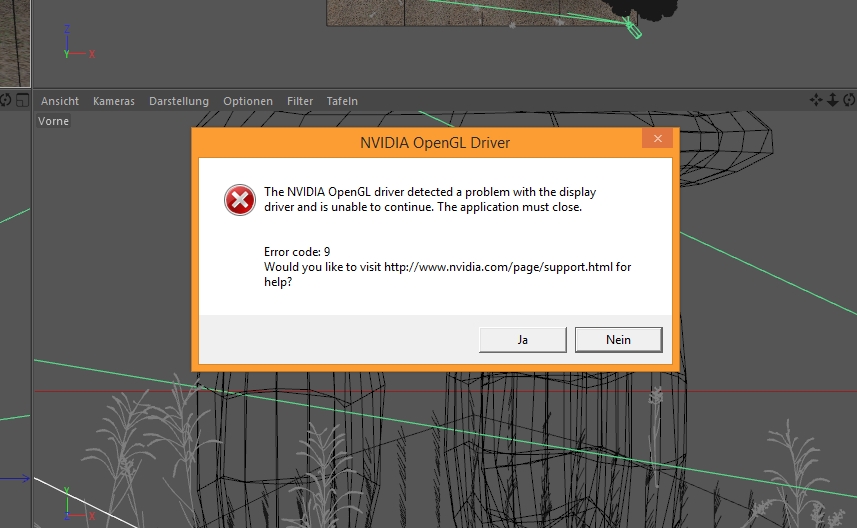Open the Filter viewport menu
The height and width of the screenshot is (528, 857).
pos(300,101)
